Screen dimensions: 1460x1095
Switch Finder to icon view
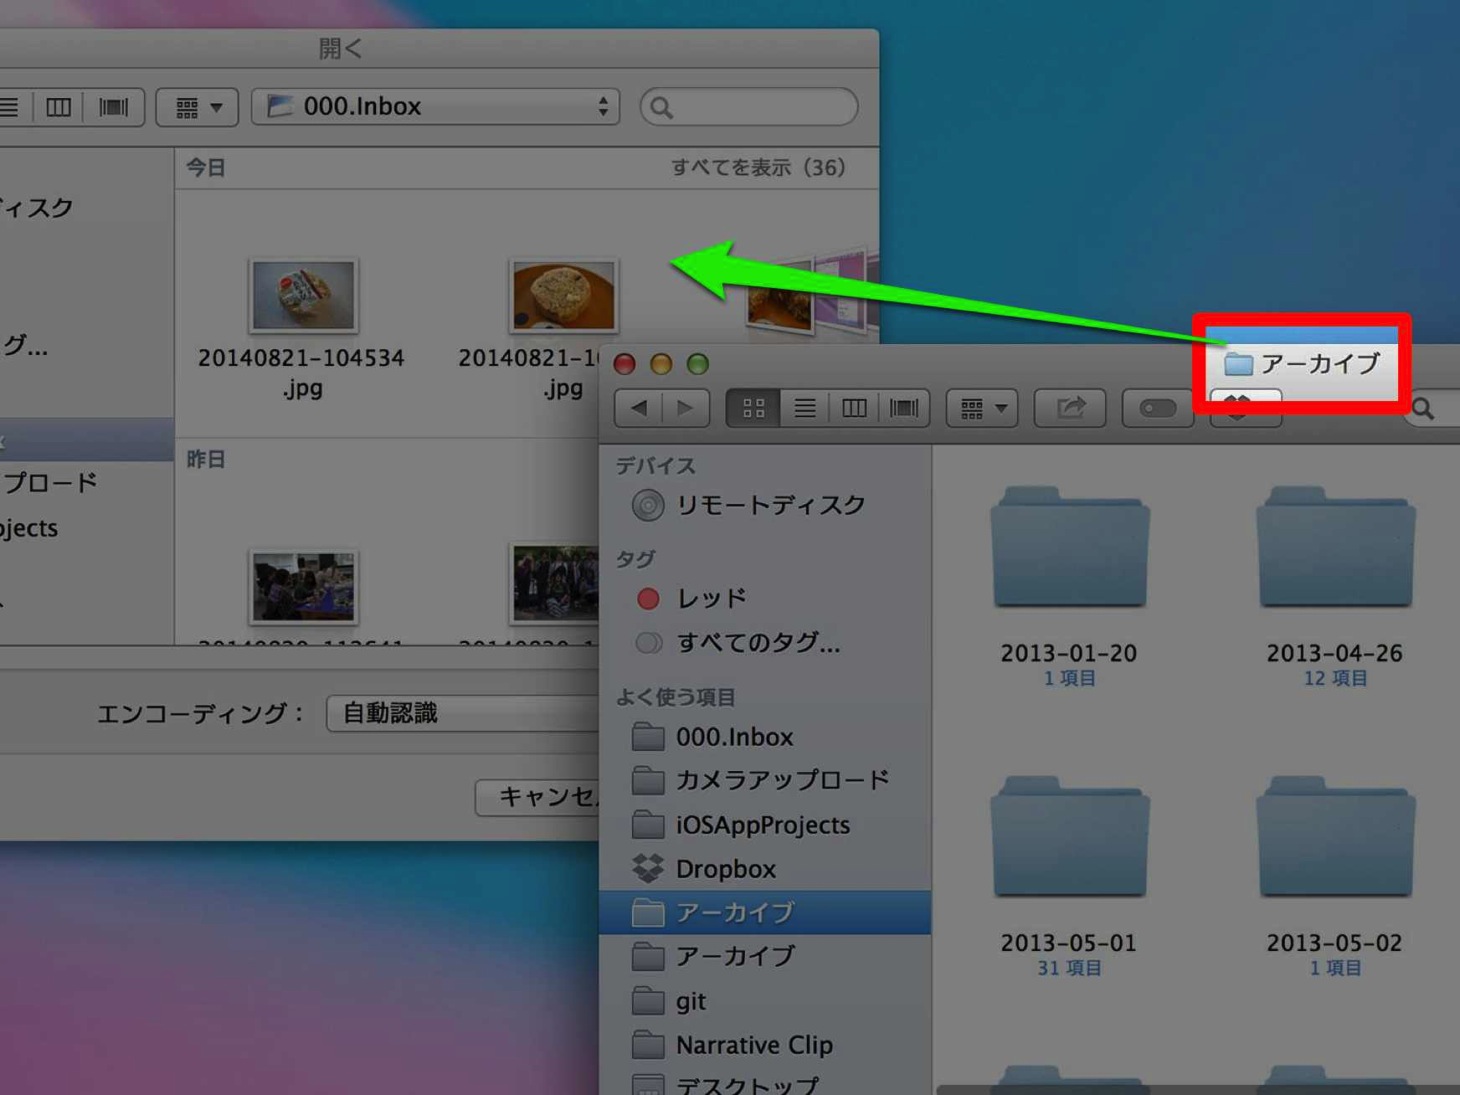753,408
